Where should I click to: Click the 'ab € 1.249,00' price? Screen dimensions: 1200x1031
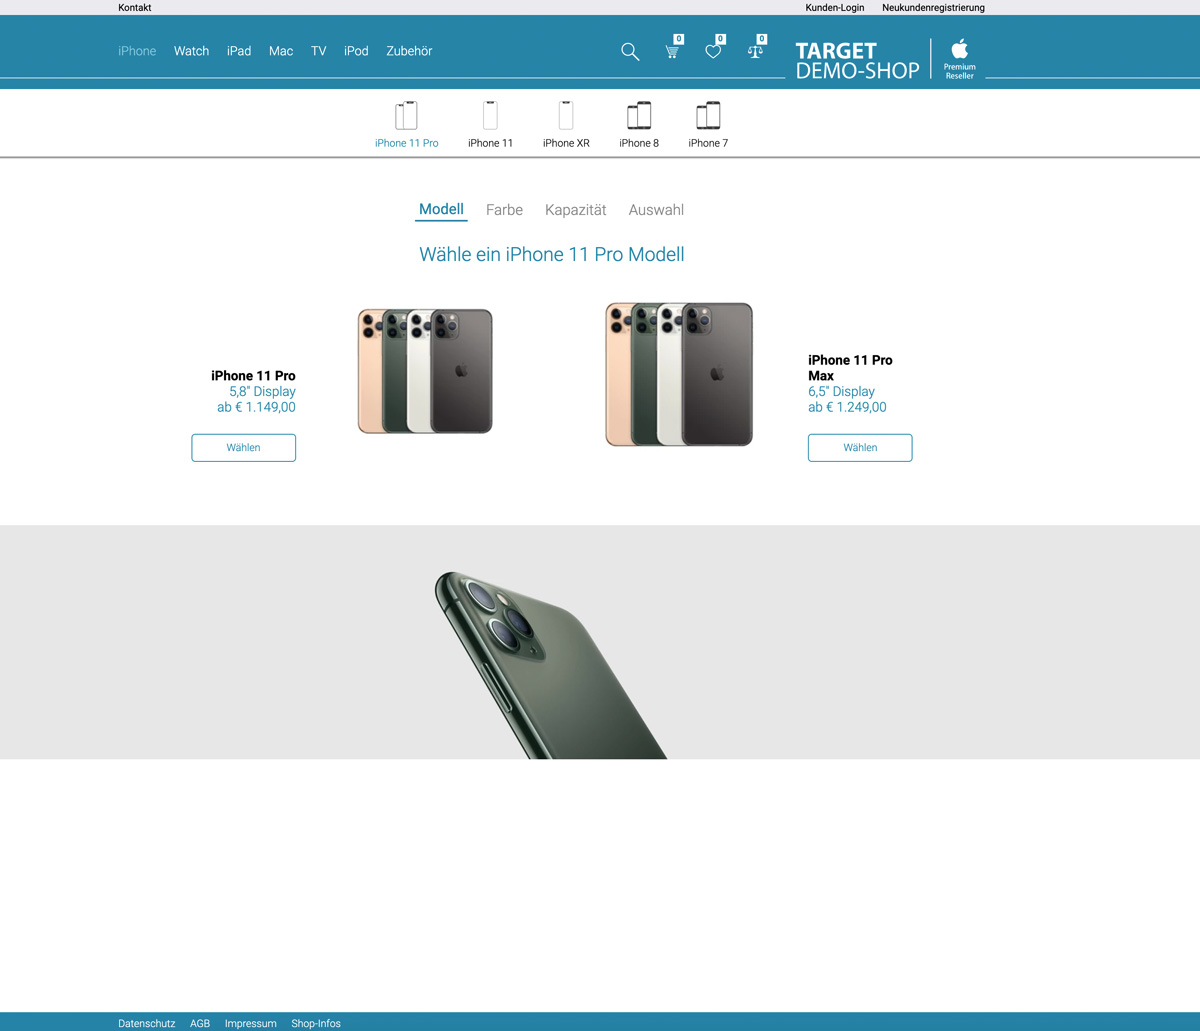click(x=847, y=407)
